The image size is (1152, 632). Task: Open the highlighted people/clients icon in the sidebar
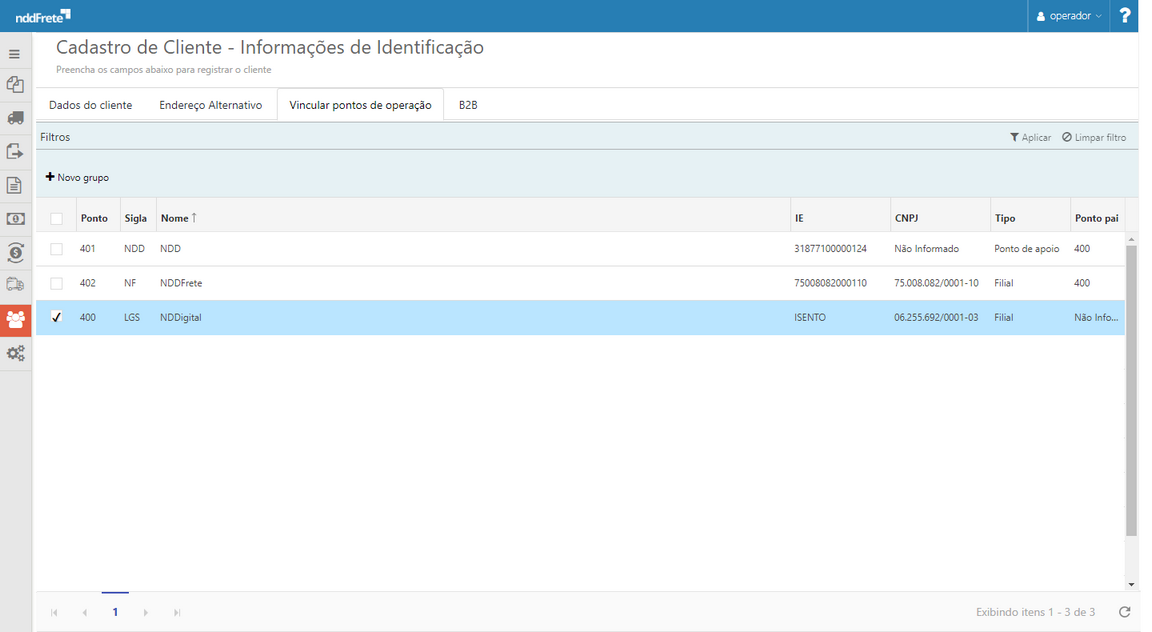[15, 318]
